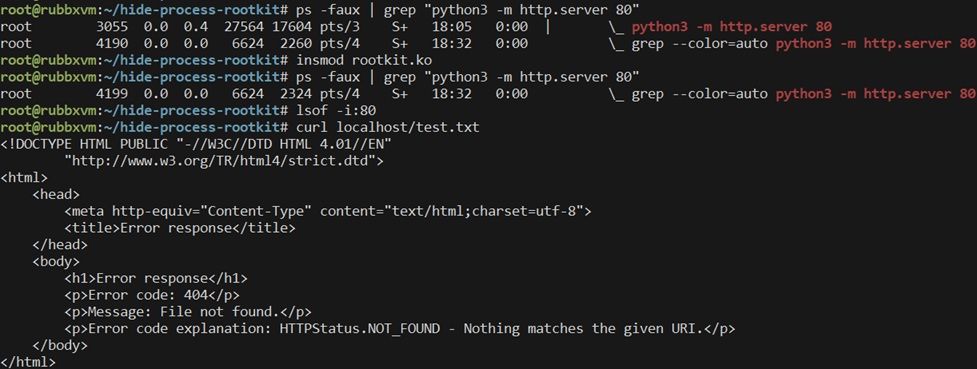
Task: Click the curl localhost/test.txt command
Action: (388, 128)
